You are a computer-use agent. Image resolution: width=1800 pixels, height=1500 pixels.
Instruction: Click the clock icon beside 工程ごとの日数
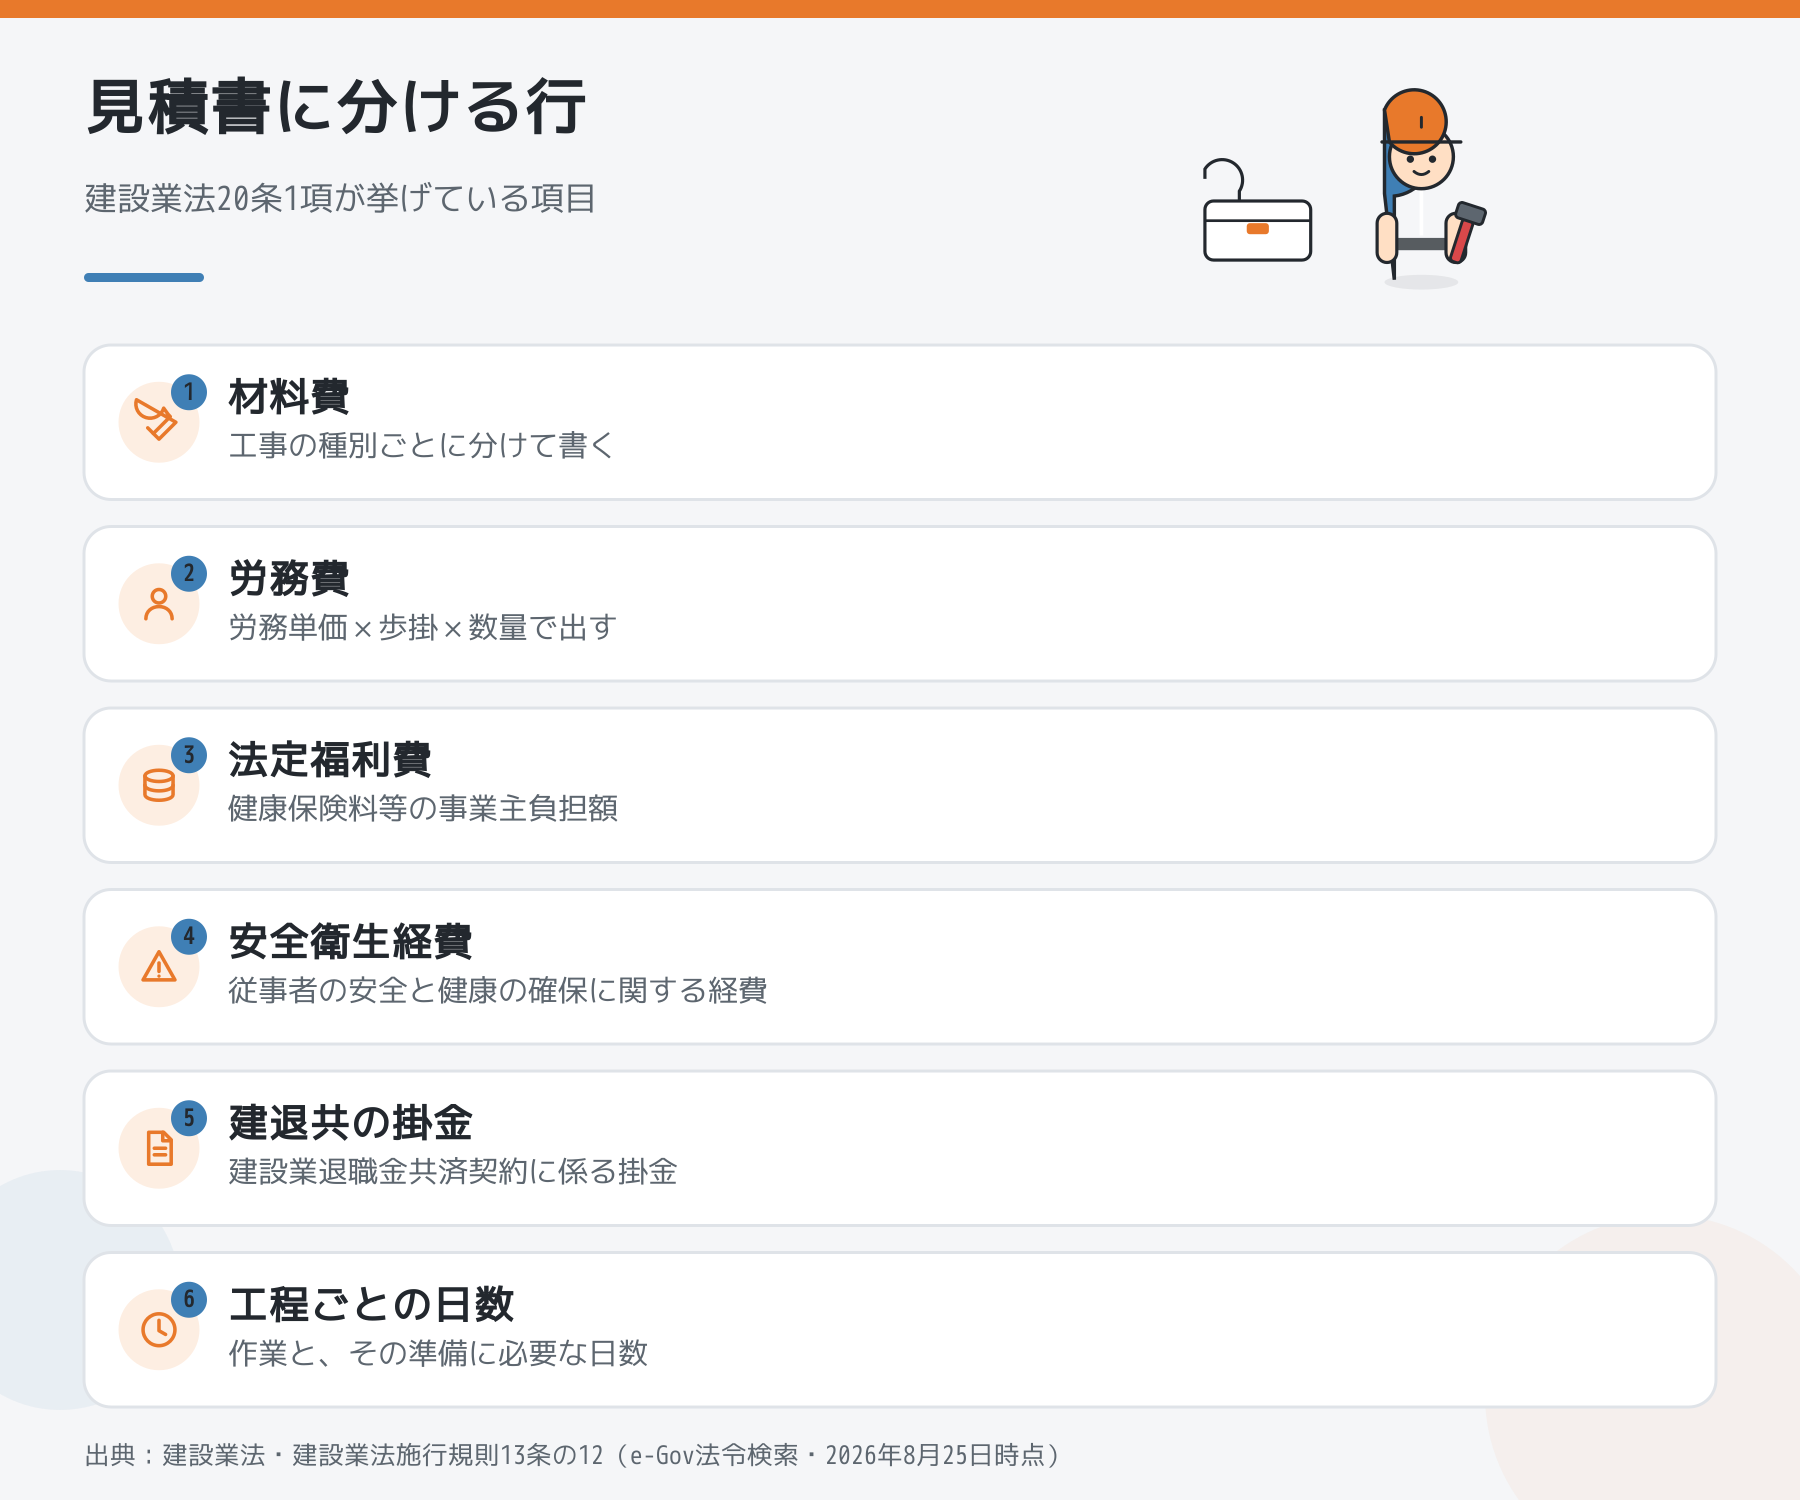click(x=158, y=1329)
